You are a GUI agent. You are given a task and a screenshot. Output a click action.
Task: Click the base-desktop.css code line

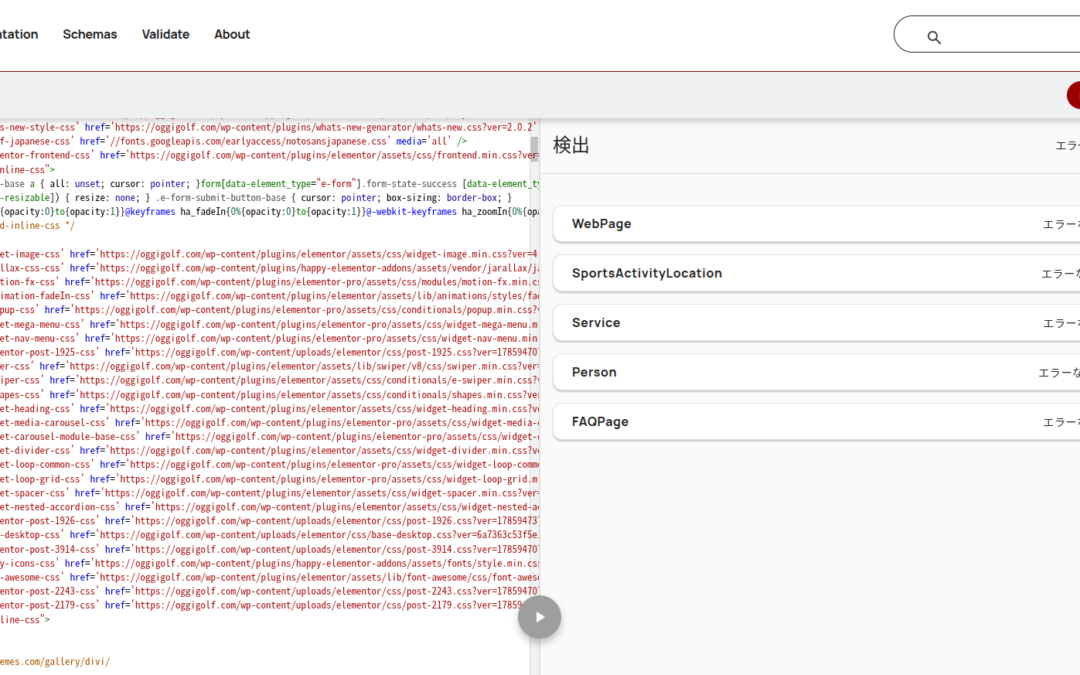tap(269, 535)
